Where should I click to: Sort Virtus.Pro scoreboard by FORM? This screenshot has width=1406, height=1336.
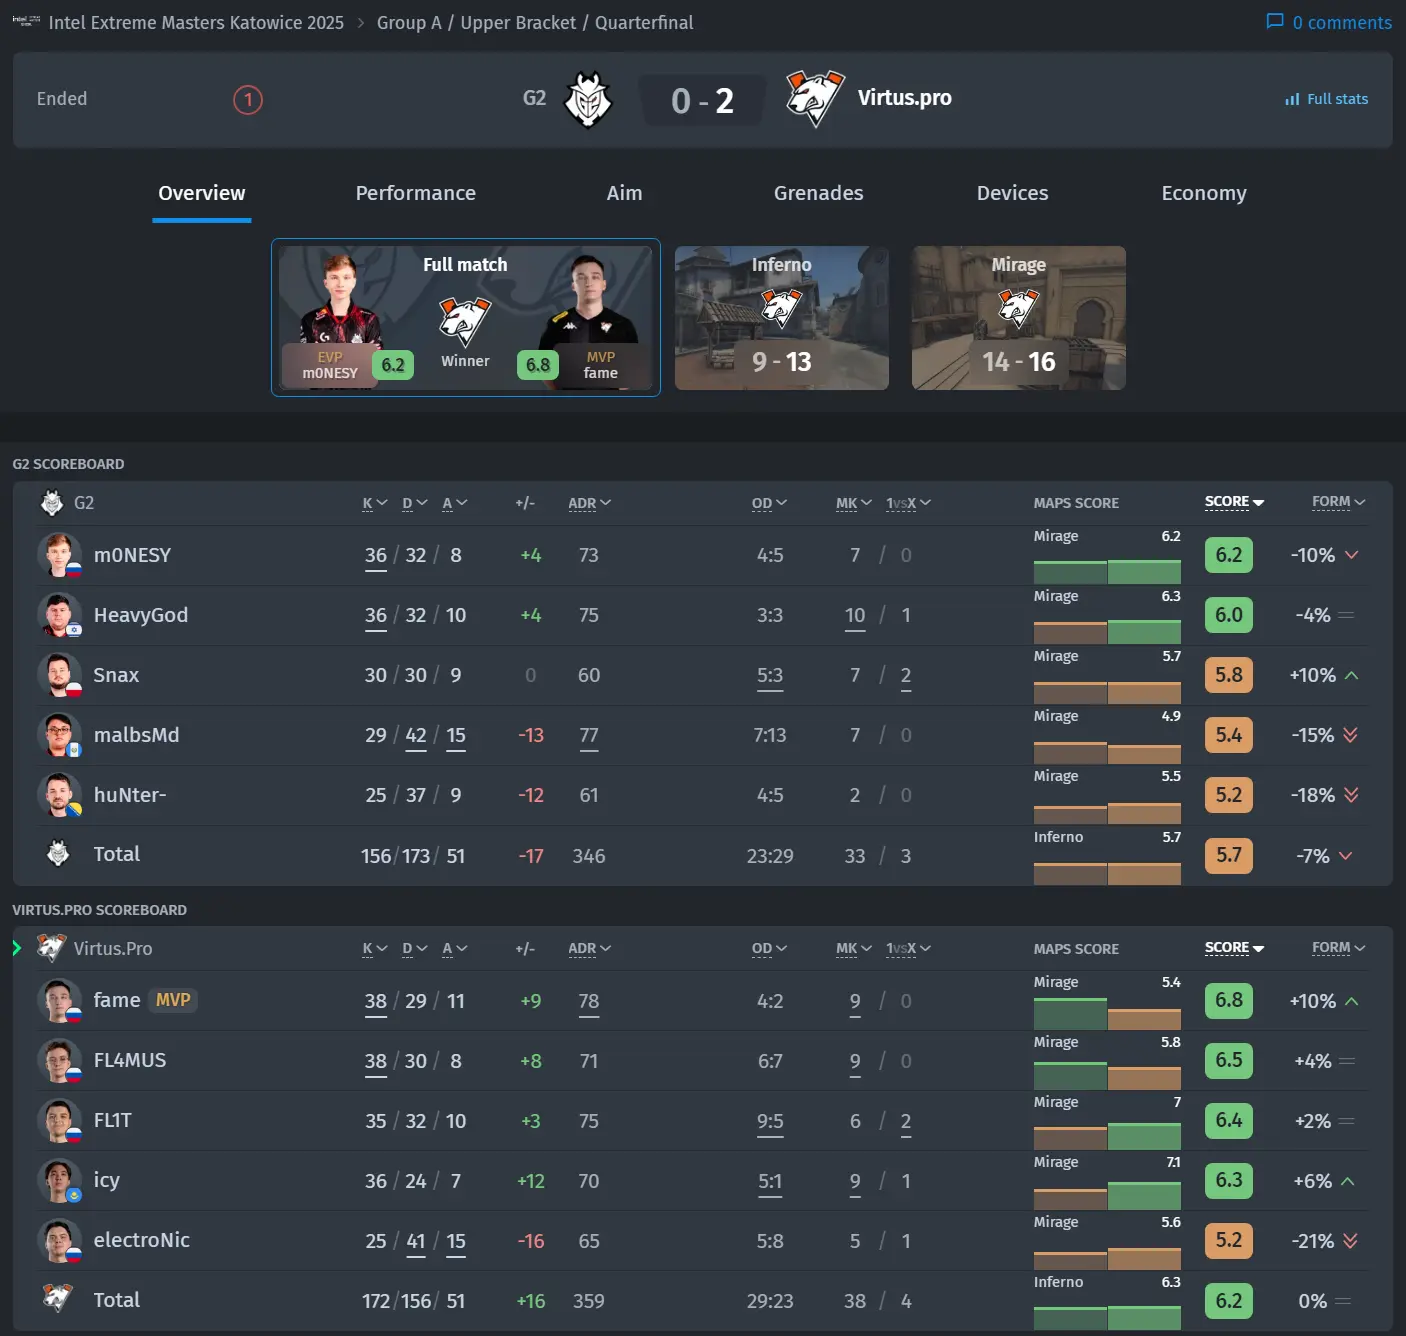tap(1339, 947)
